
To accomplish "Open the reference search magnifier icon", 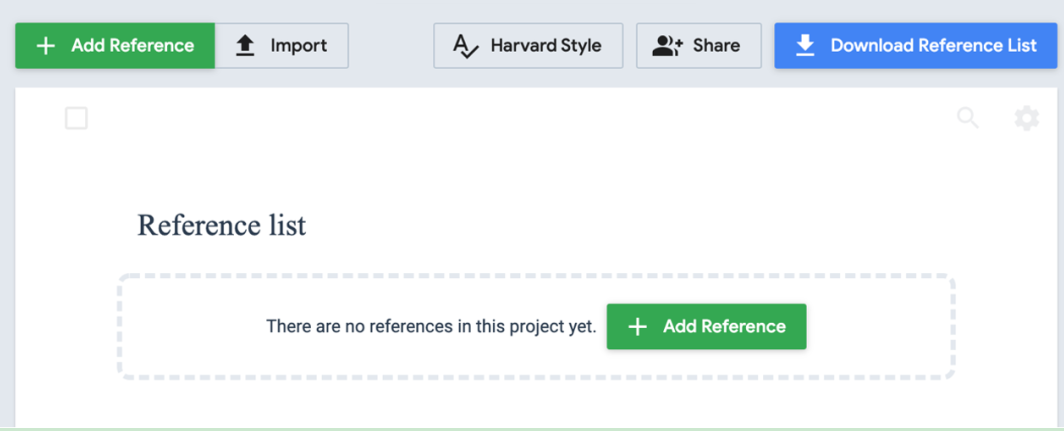I will tap(968, 118).
